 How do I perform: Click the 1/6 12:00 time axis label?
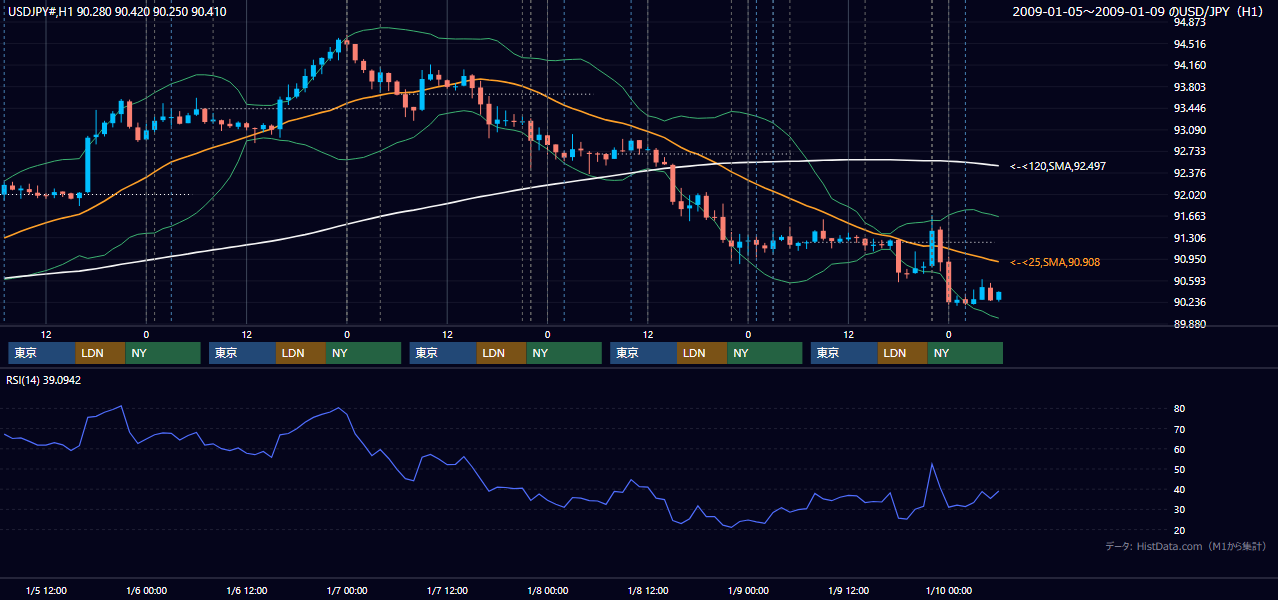pos(246,590)
